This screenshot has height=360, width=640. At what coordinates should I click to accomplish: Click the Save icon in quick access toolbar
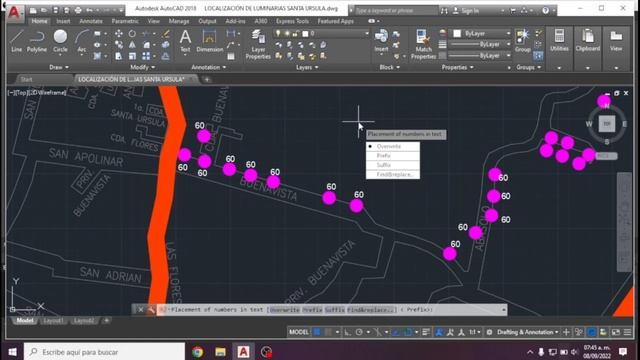pos(56,10)
